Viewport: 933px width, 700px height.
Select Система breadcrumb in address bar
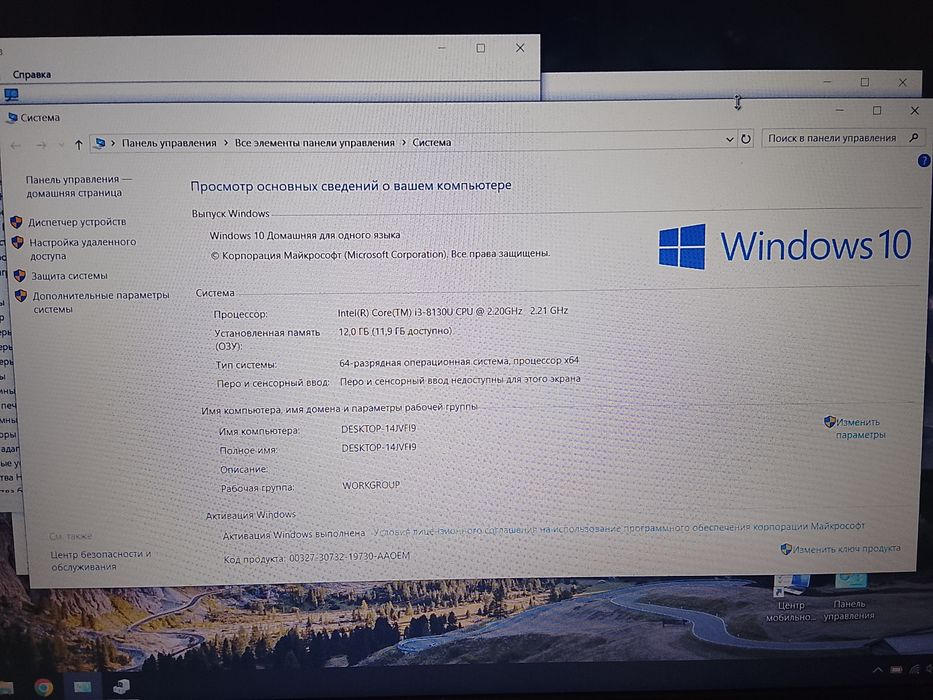(431, 142)
